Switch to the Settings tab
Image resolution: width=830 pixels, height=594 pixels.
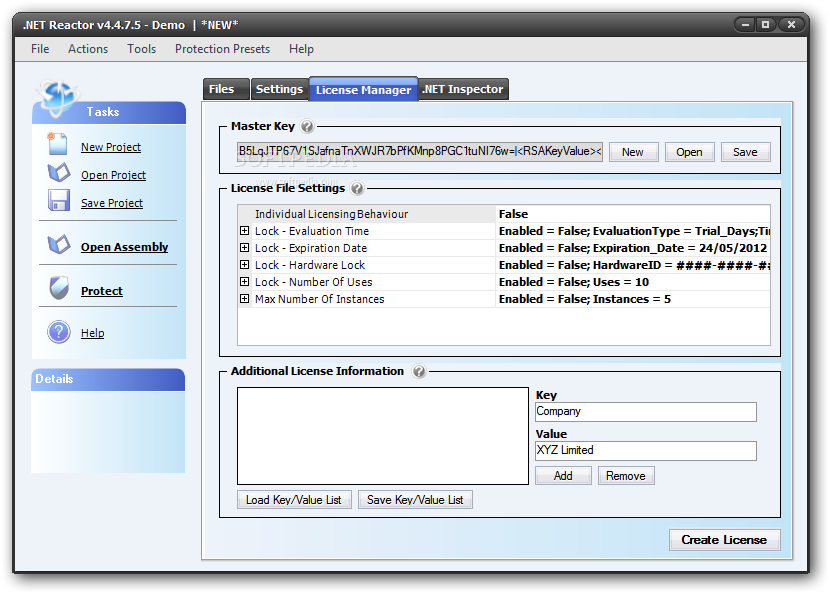pos(279,89)
